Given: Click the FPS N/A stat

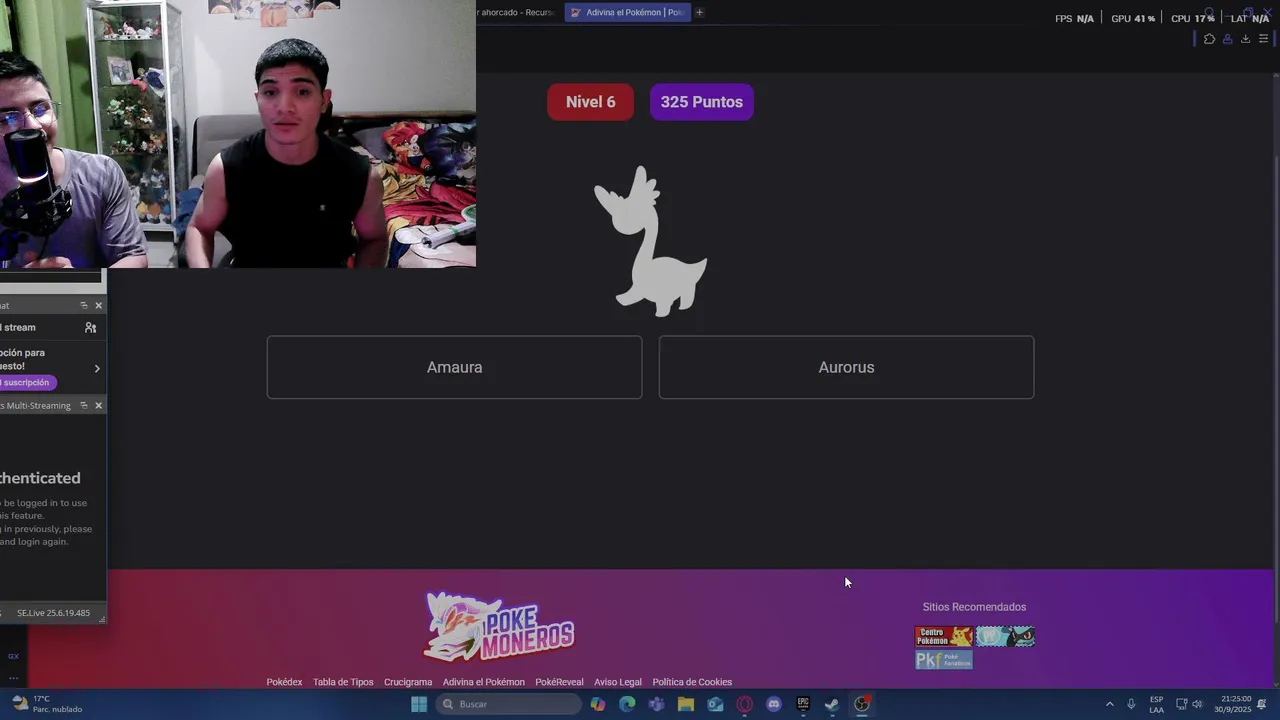Looking at the screenshot, I should click(1074, 18).
